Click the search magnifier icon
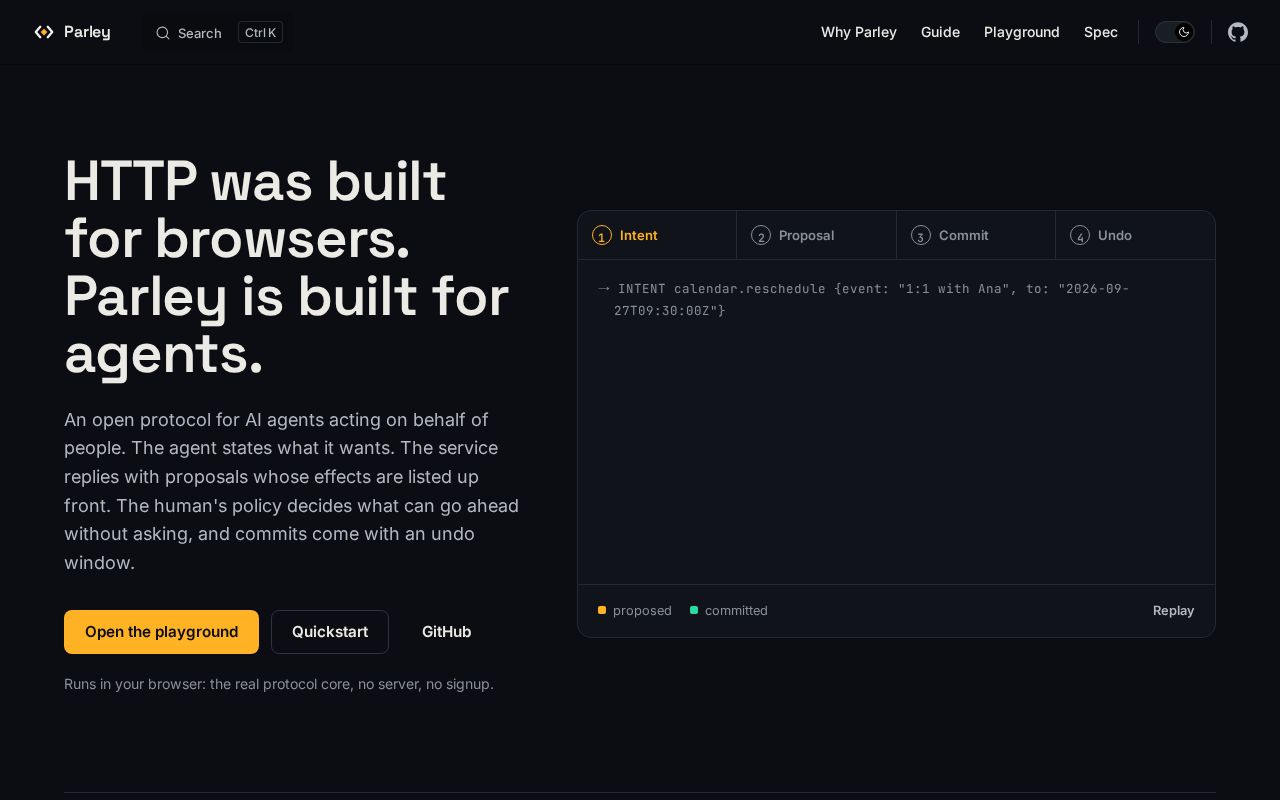This screenshot has width=1280, height=800. tap(162, 33)
